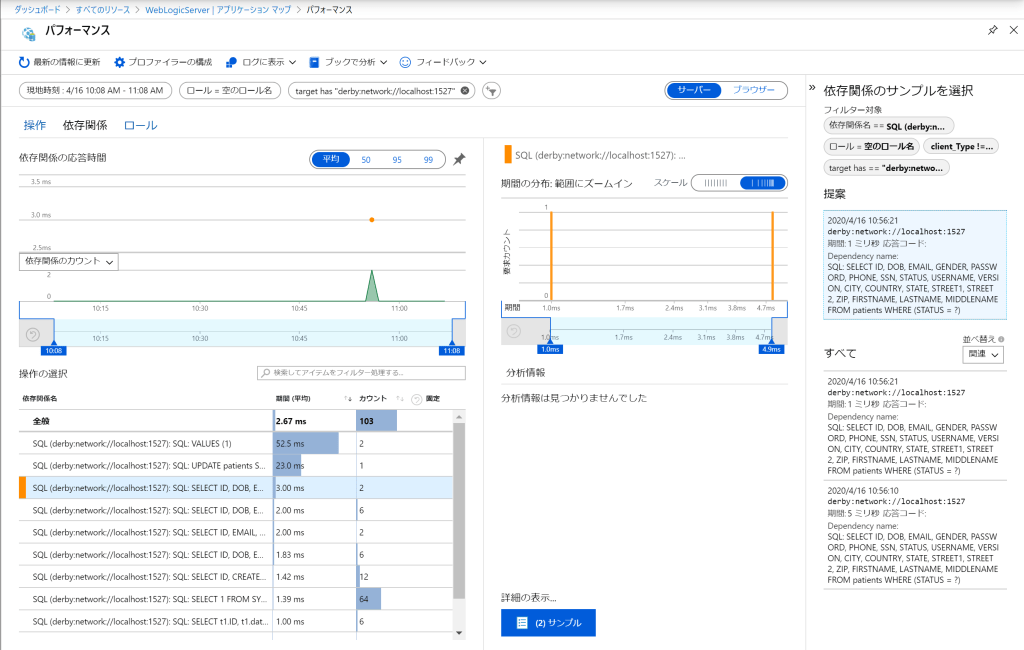
Task: Switch the view toggle to ブラウザー
Action: (753, 90)
